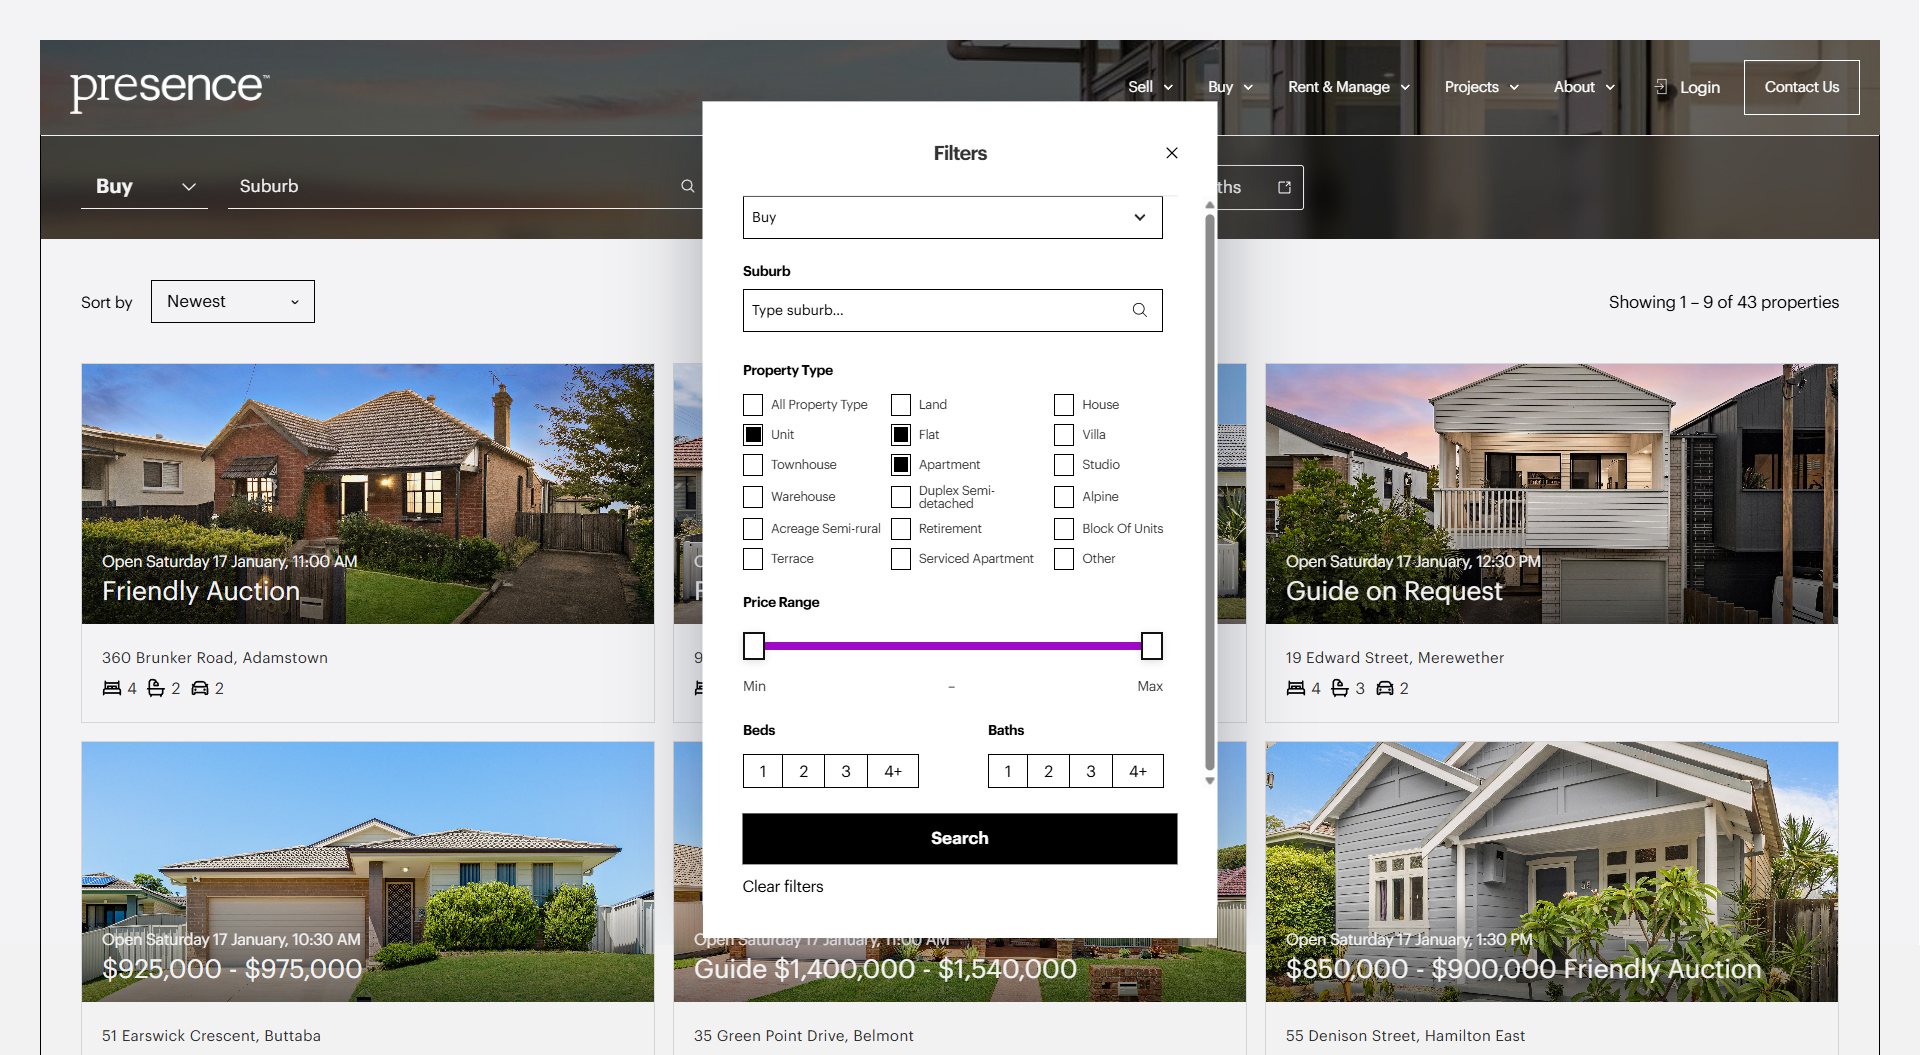Click the Search button in the Filters dialog
Viewport: 1920px width, 1055px height.
[x=959, y=838]
